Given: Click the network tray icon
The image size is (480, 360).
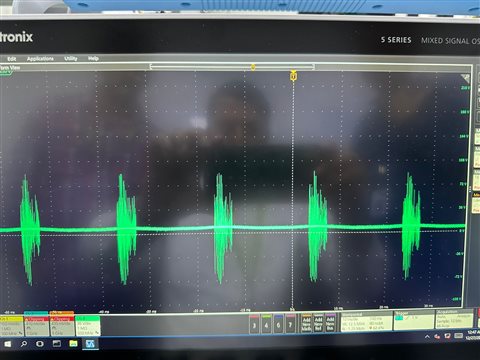Looking at the screenshot, I should pos(448,336).
